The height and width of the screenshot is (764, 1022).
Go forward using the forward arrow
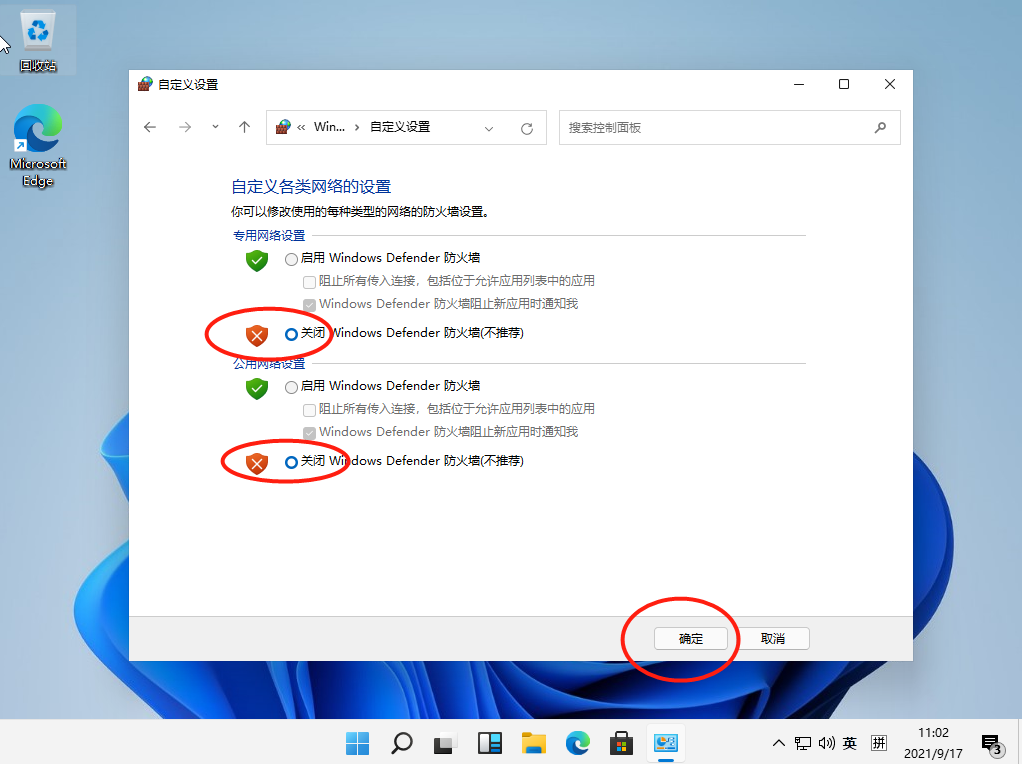pos(185,127)
